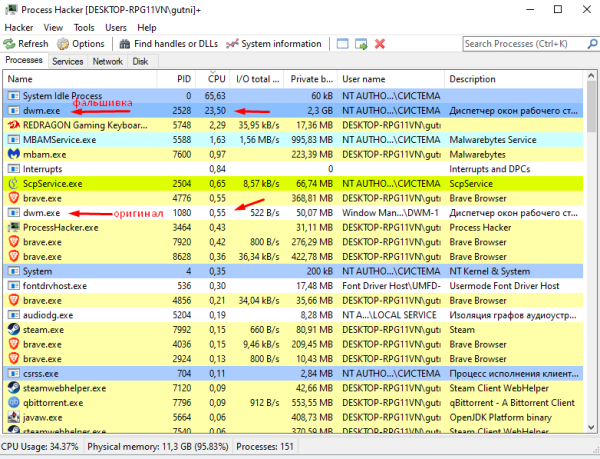The height and width of the screenshot is (459, 600).
Task: Click the Search Processes input field
Action: point(520,44)
